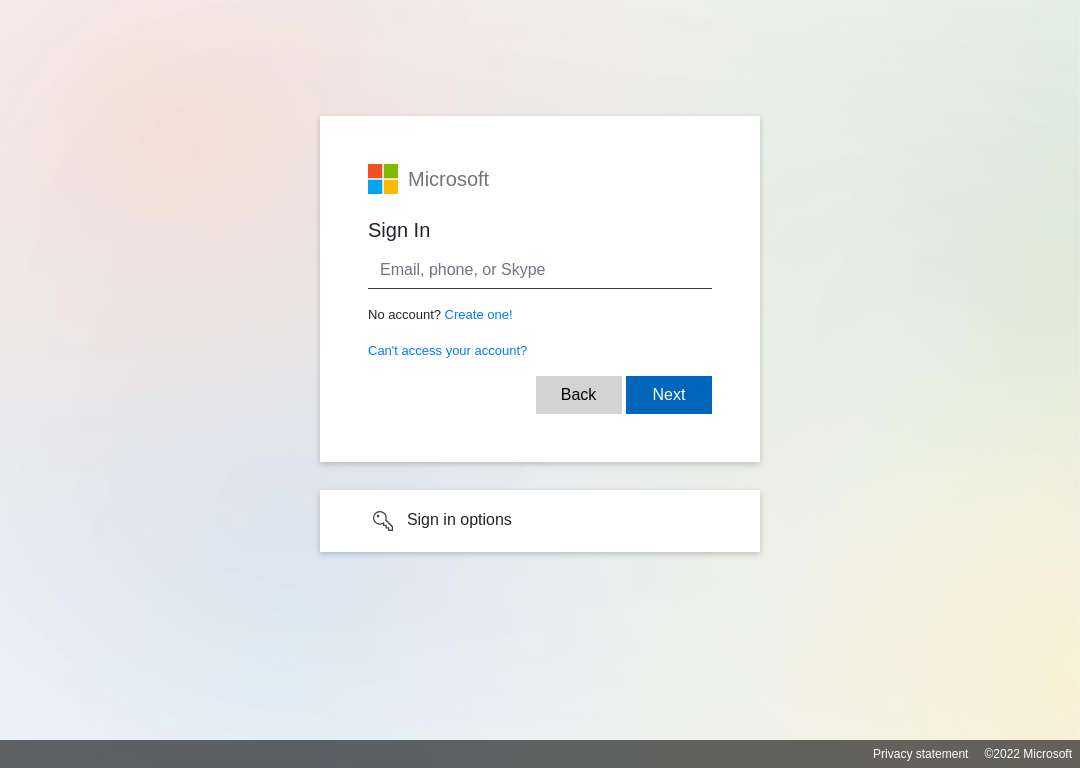Click the Sign In heading
Screen dimensions: 1080x768
click(x=399, y=230)
